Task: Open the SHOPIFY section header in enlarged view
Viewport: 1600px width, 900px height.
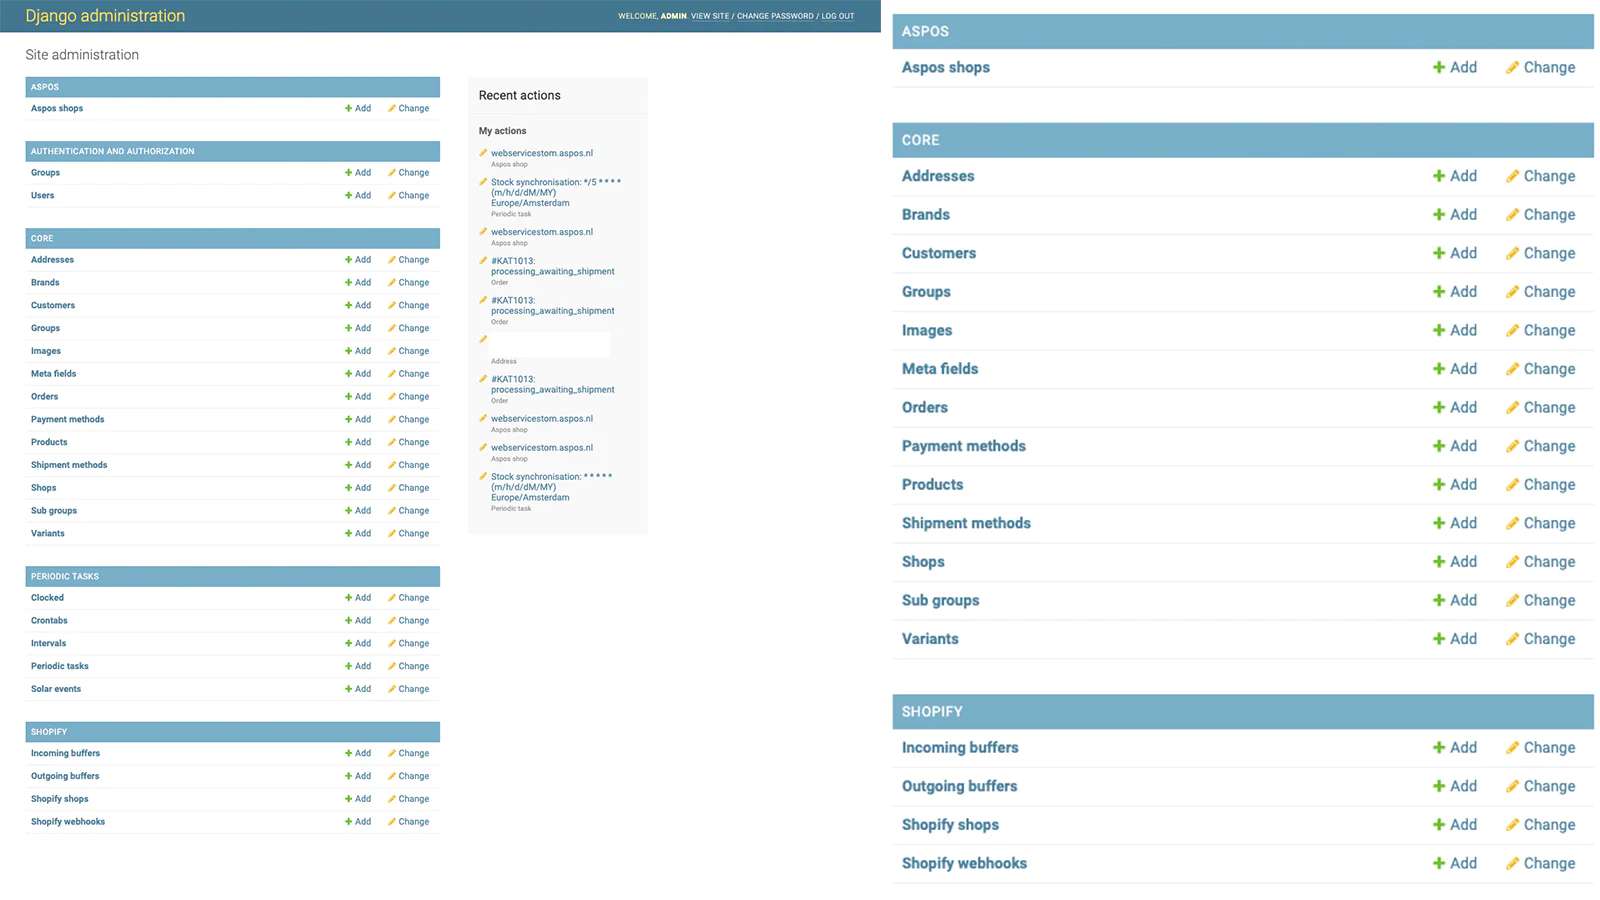Action: click(932, 711)
